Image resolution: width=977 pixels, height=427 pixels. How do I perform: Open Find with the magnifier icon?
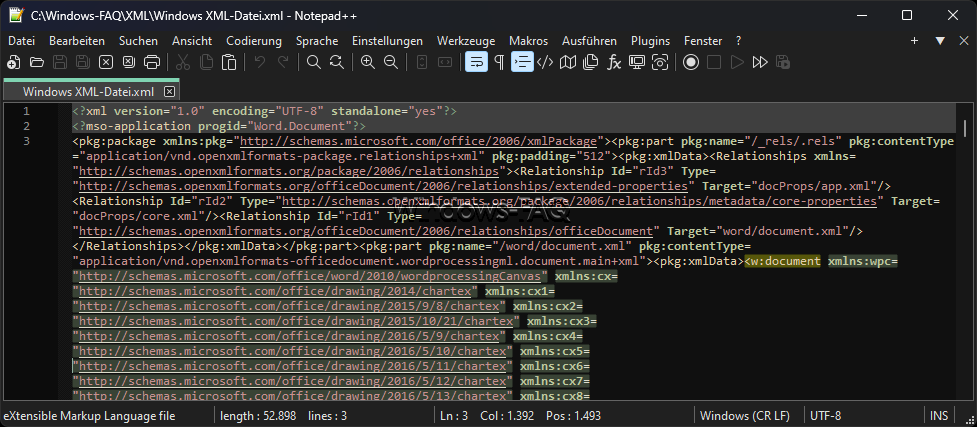313,62
